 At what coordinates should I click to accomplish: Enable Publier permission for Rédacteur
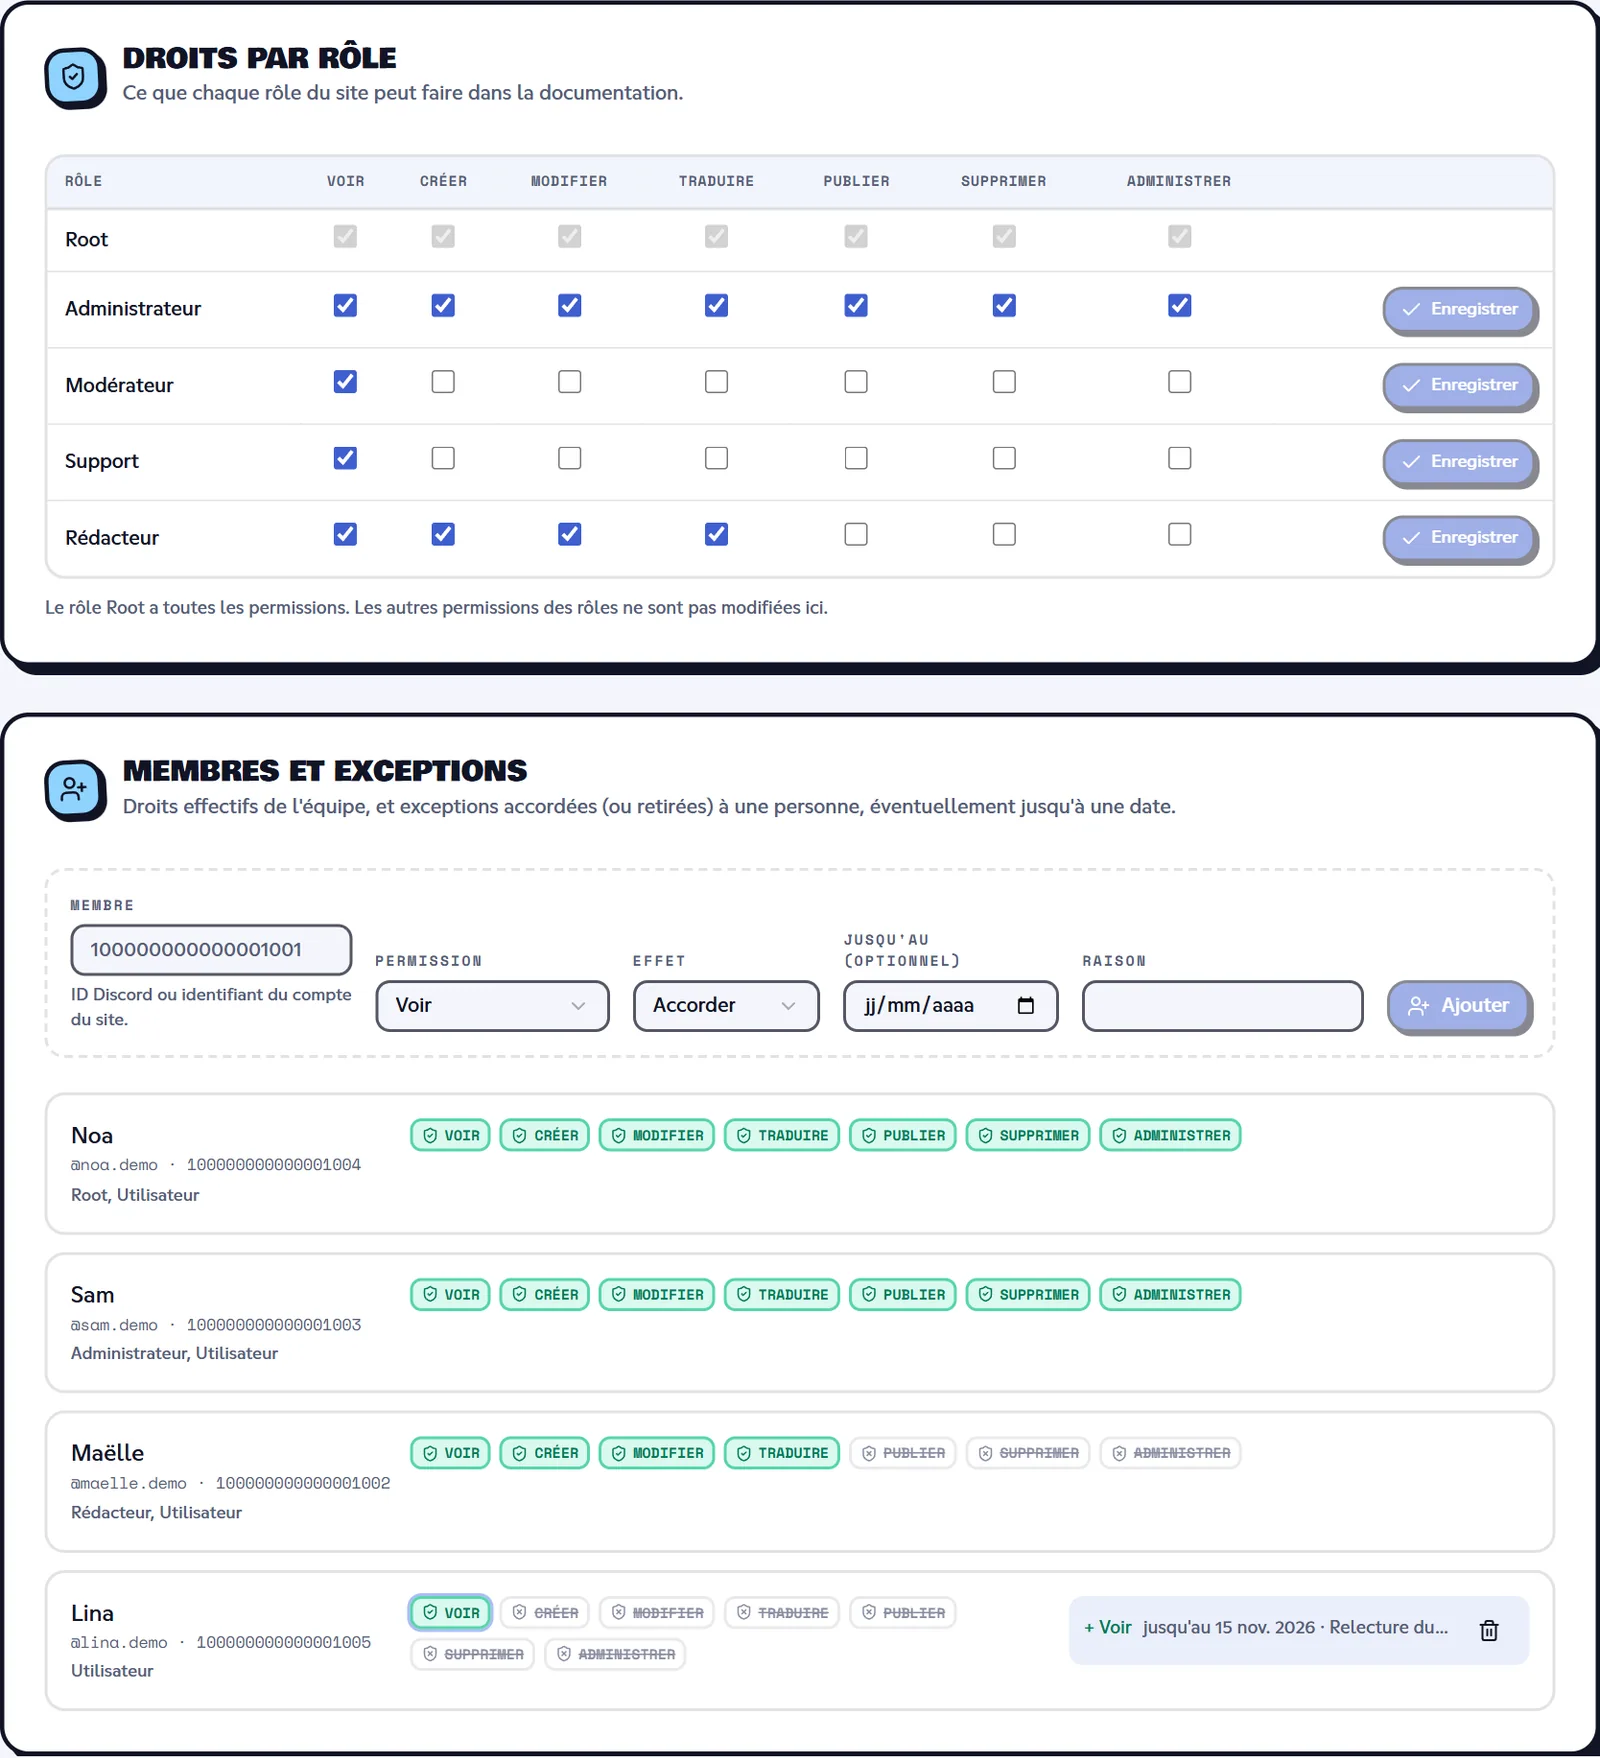856,534
